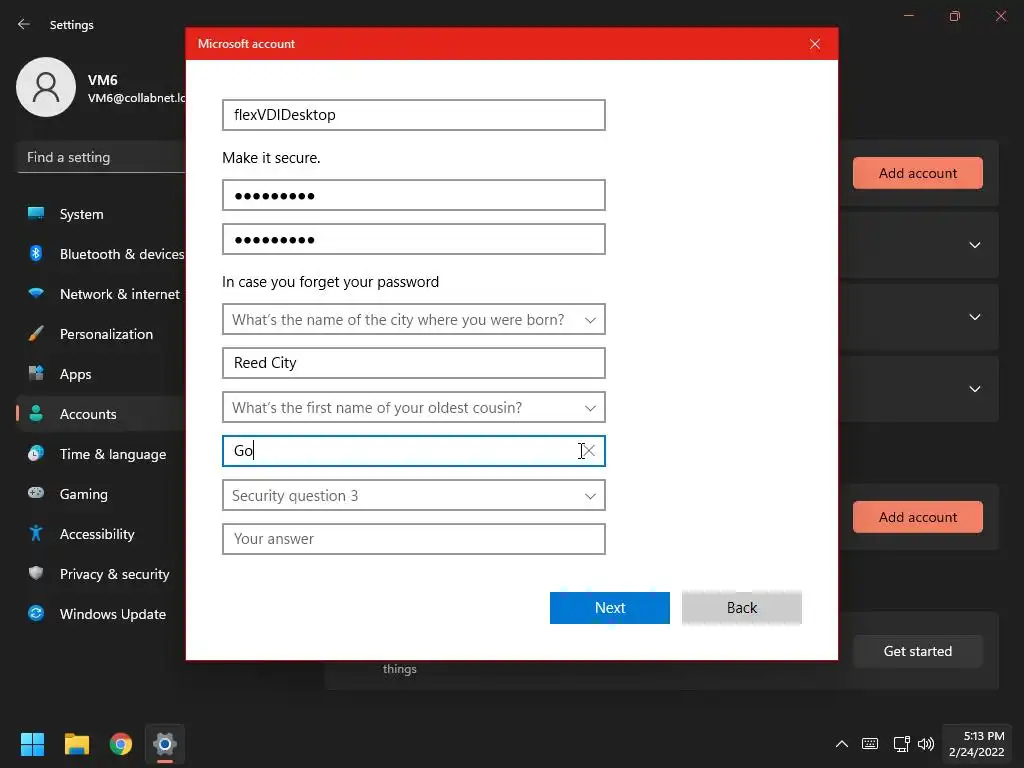
Task: Launch Chrome from the taskbar
Action: pyautogui.click(x=121, y=744)
